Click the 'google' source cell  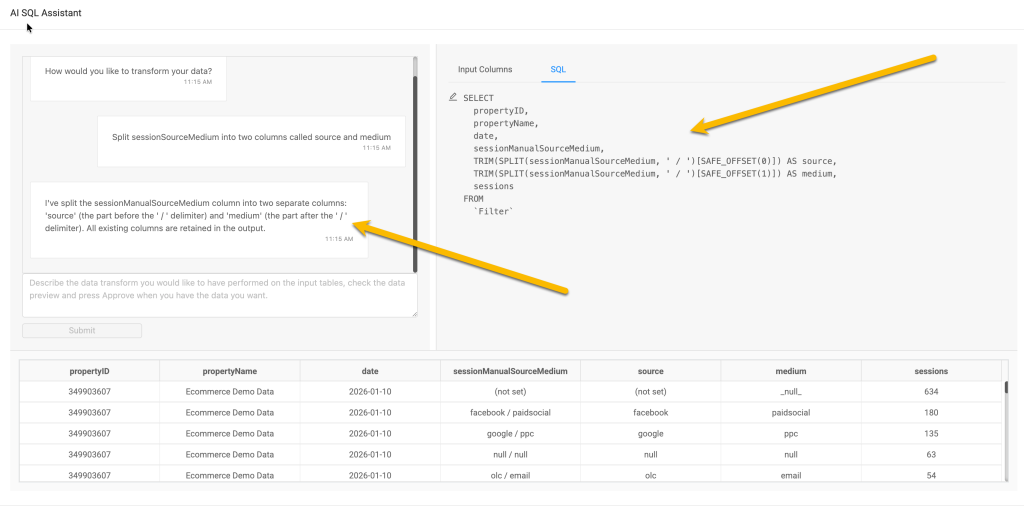pos(650,434)
